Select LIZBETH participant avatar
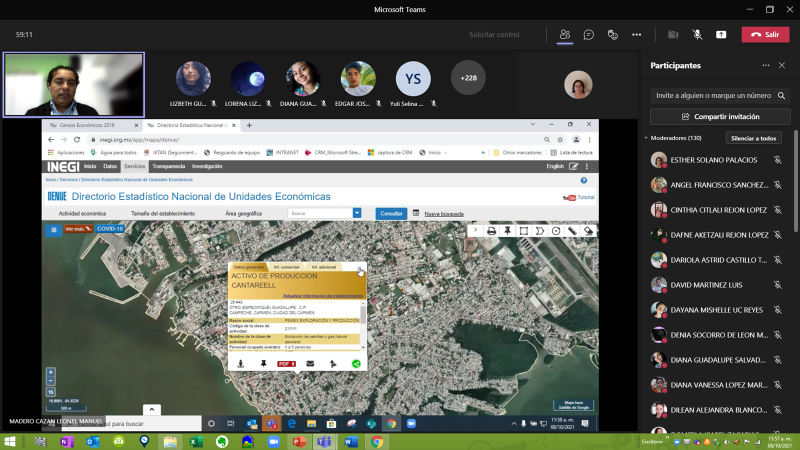This screenshot has width=800, height=450. [x=193, y=79]
